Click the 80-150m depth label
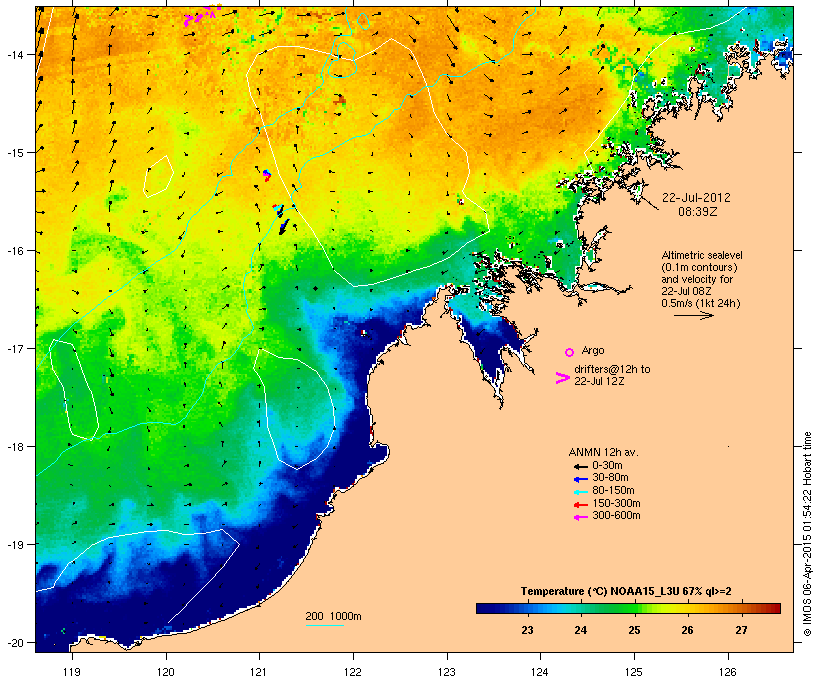The image size is (820, 680). 613,491
